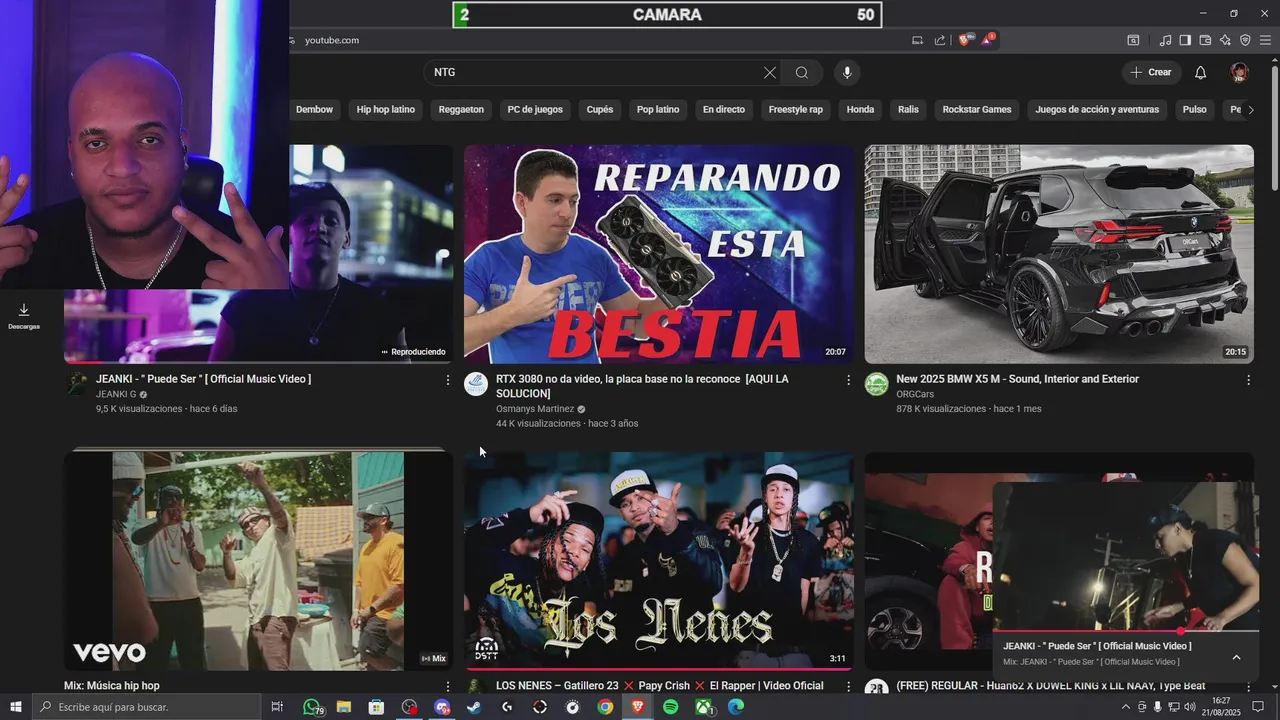Open the black BMW X5 M thumbnail
This screenshot has height=720, width=1280.
pyautogui.click(x=1059, y=254)
